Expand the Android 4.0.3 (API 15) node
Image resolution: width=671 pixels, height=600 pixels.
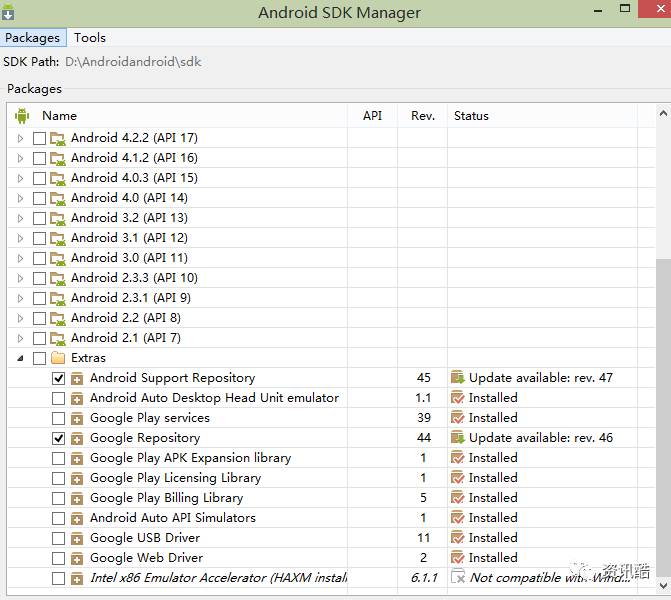pyautogui.click(x=20, y=178)
